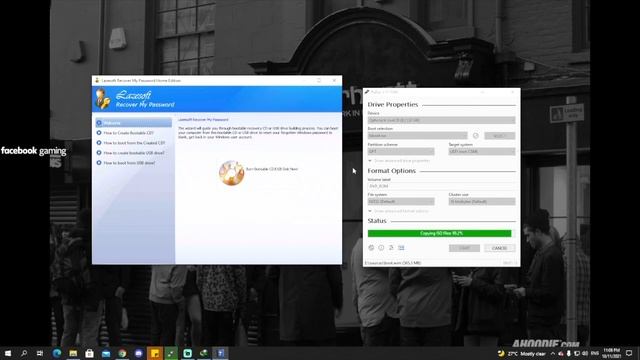
Task: Open Discord from taskbar
Action: pos(138,353)
